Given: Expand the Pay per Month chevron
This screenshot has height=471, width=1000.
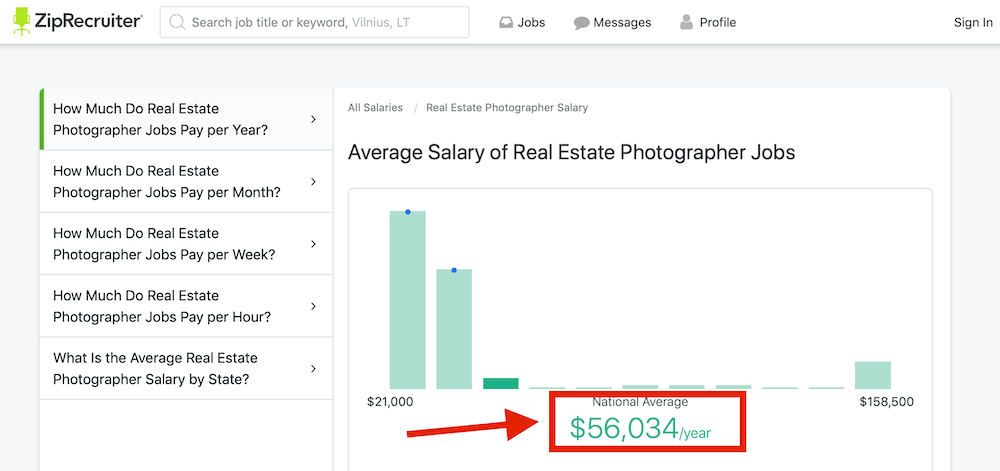Looking at the screenshot, I should click(313, 182).
